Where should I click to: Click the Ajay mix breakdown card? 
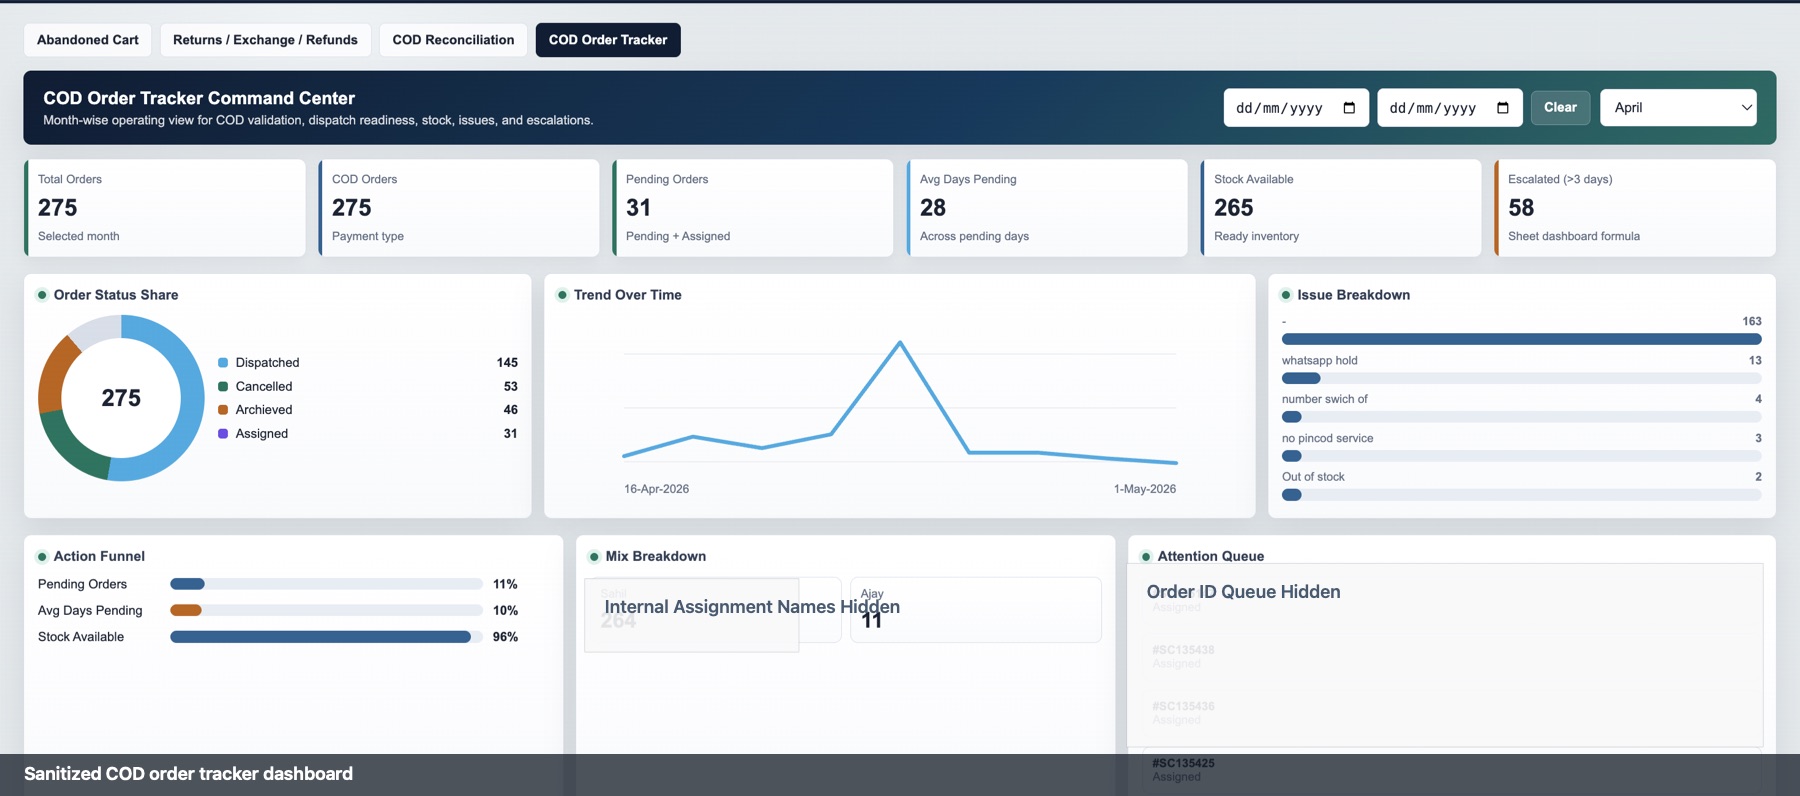pos(976,610)
